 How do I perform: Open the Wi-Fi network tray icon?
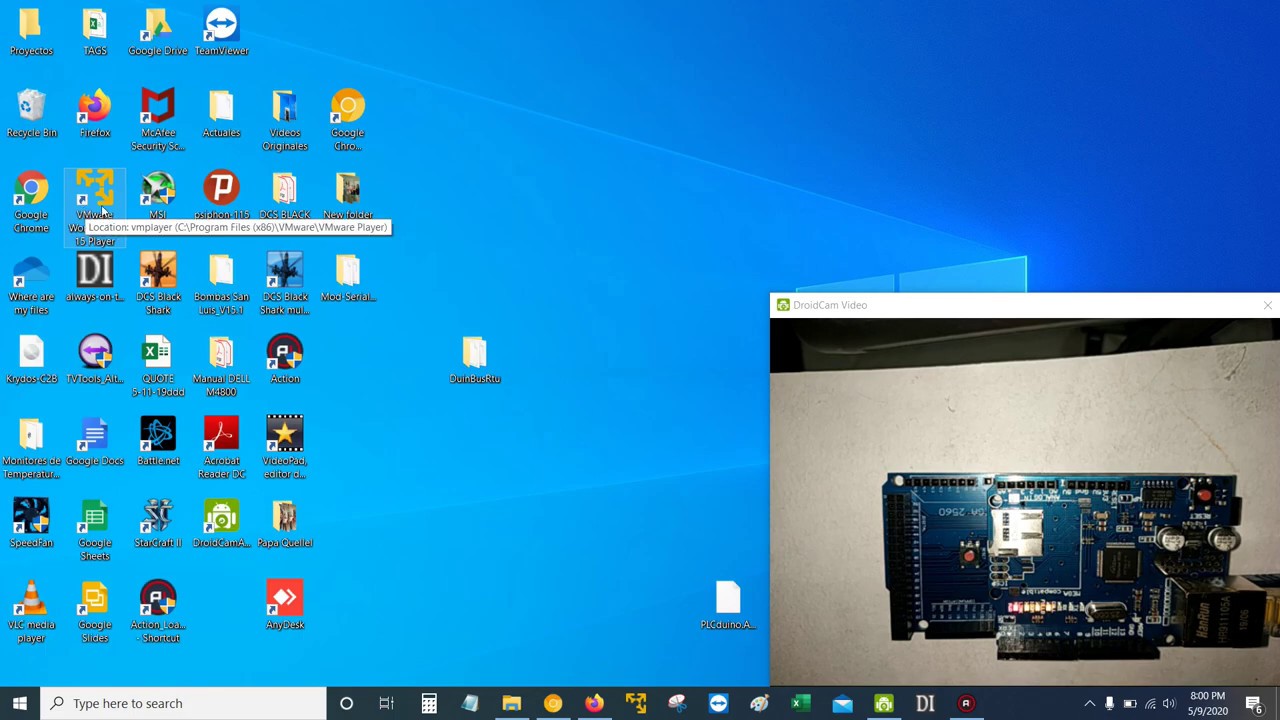[1150, 703]
